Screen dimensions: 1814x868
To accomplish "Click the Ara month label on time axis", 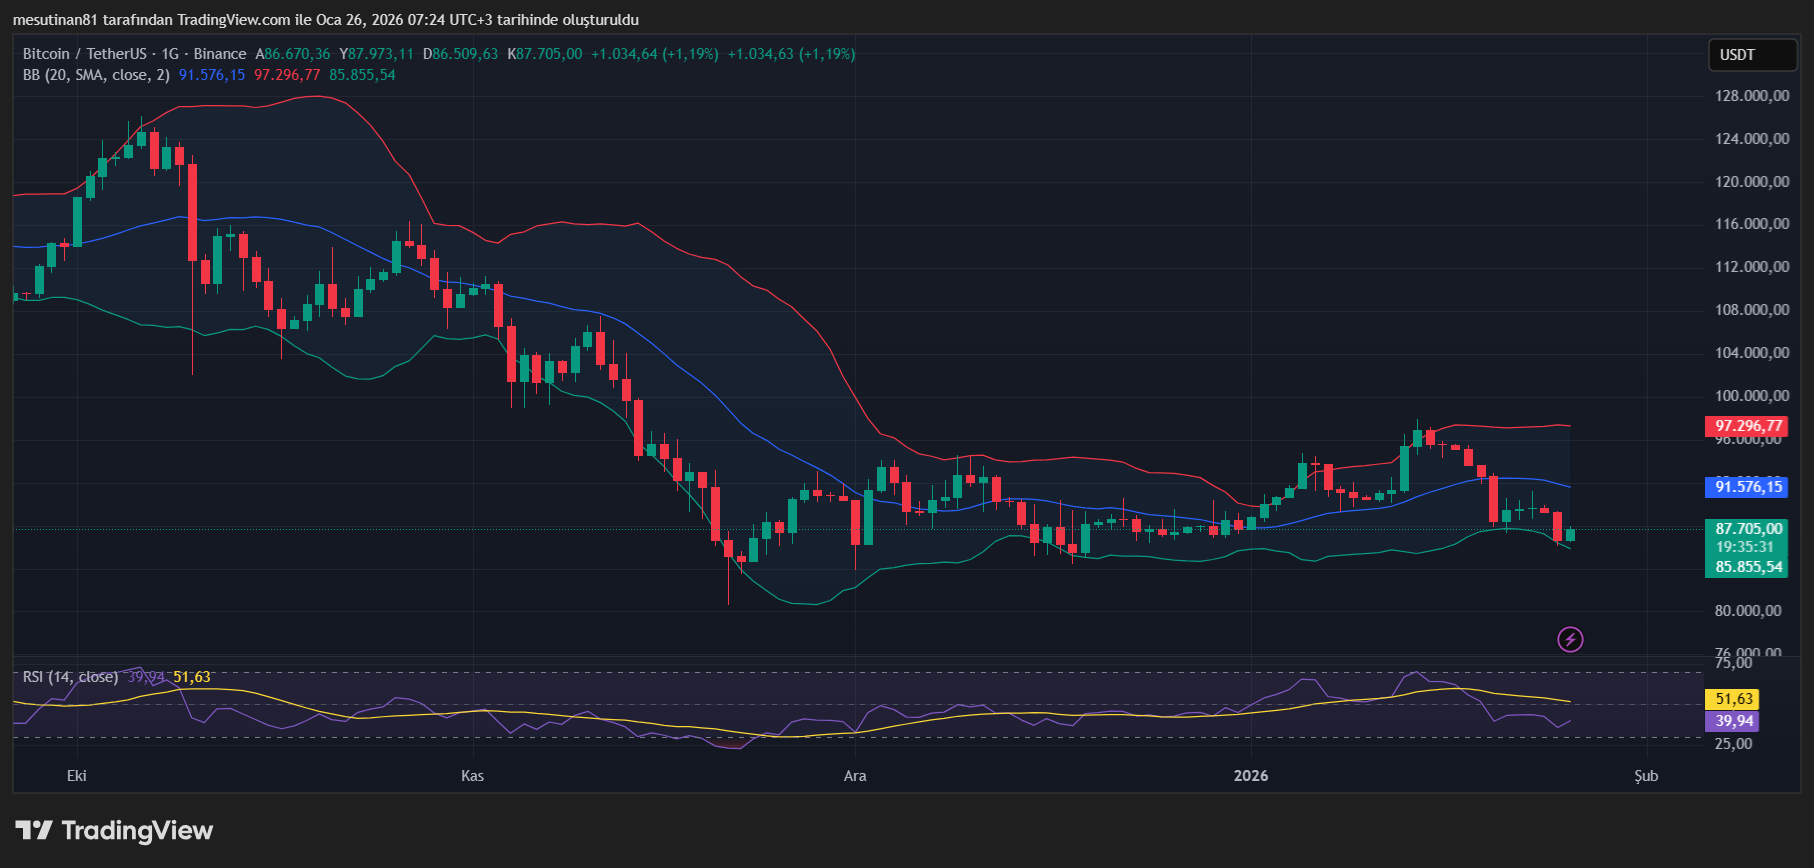I will (855, 776).
